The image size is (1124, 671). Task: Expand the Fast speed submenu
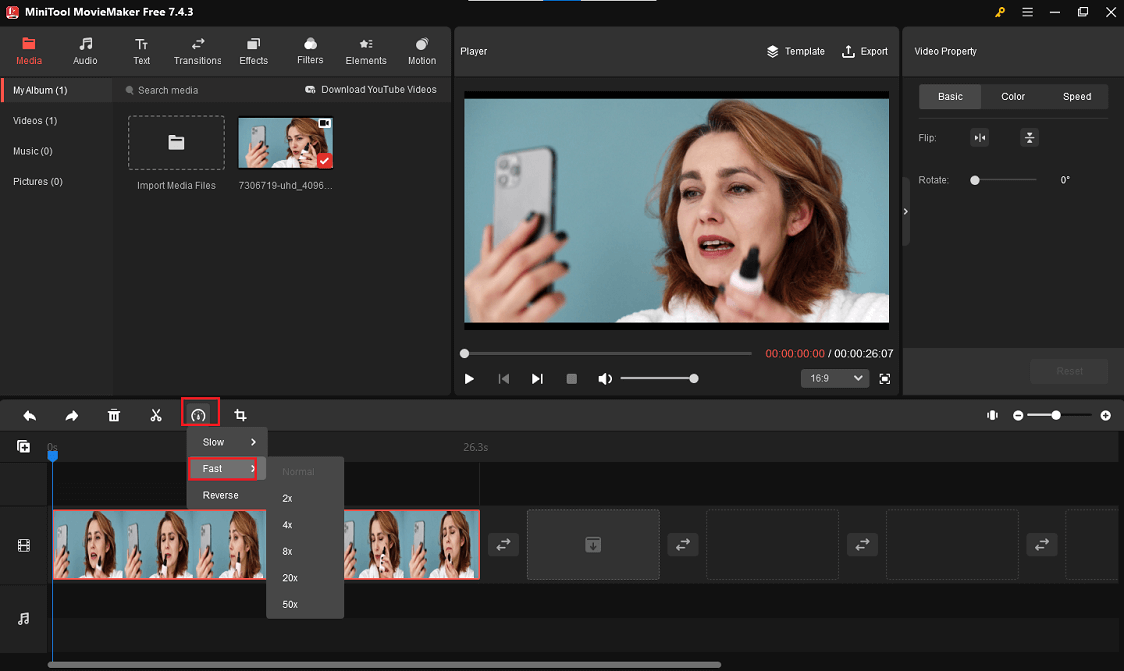tap(227, 468)
